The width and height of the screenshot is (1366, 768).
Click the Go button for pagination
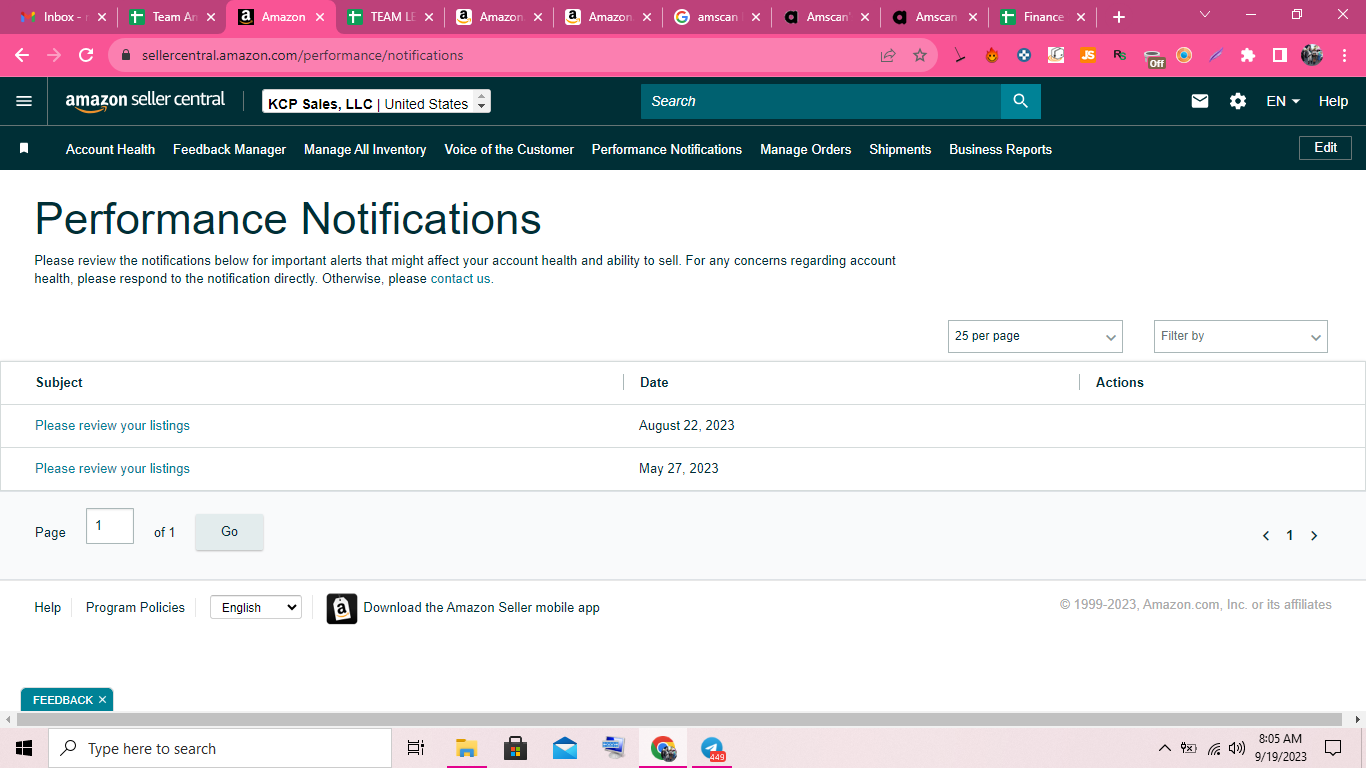[229, 532]
